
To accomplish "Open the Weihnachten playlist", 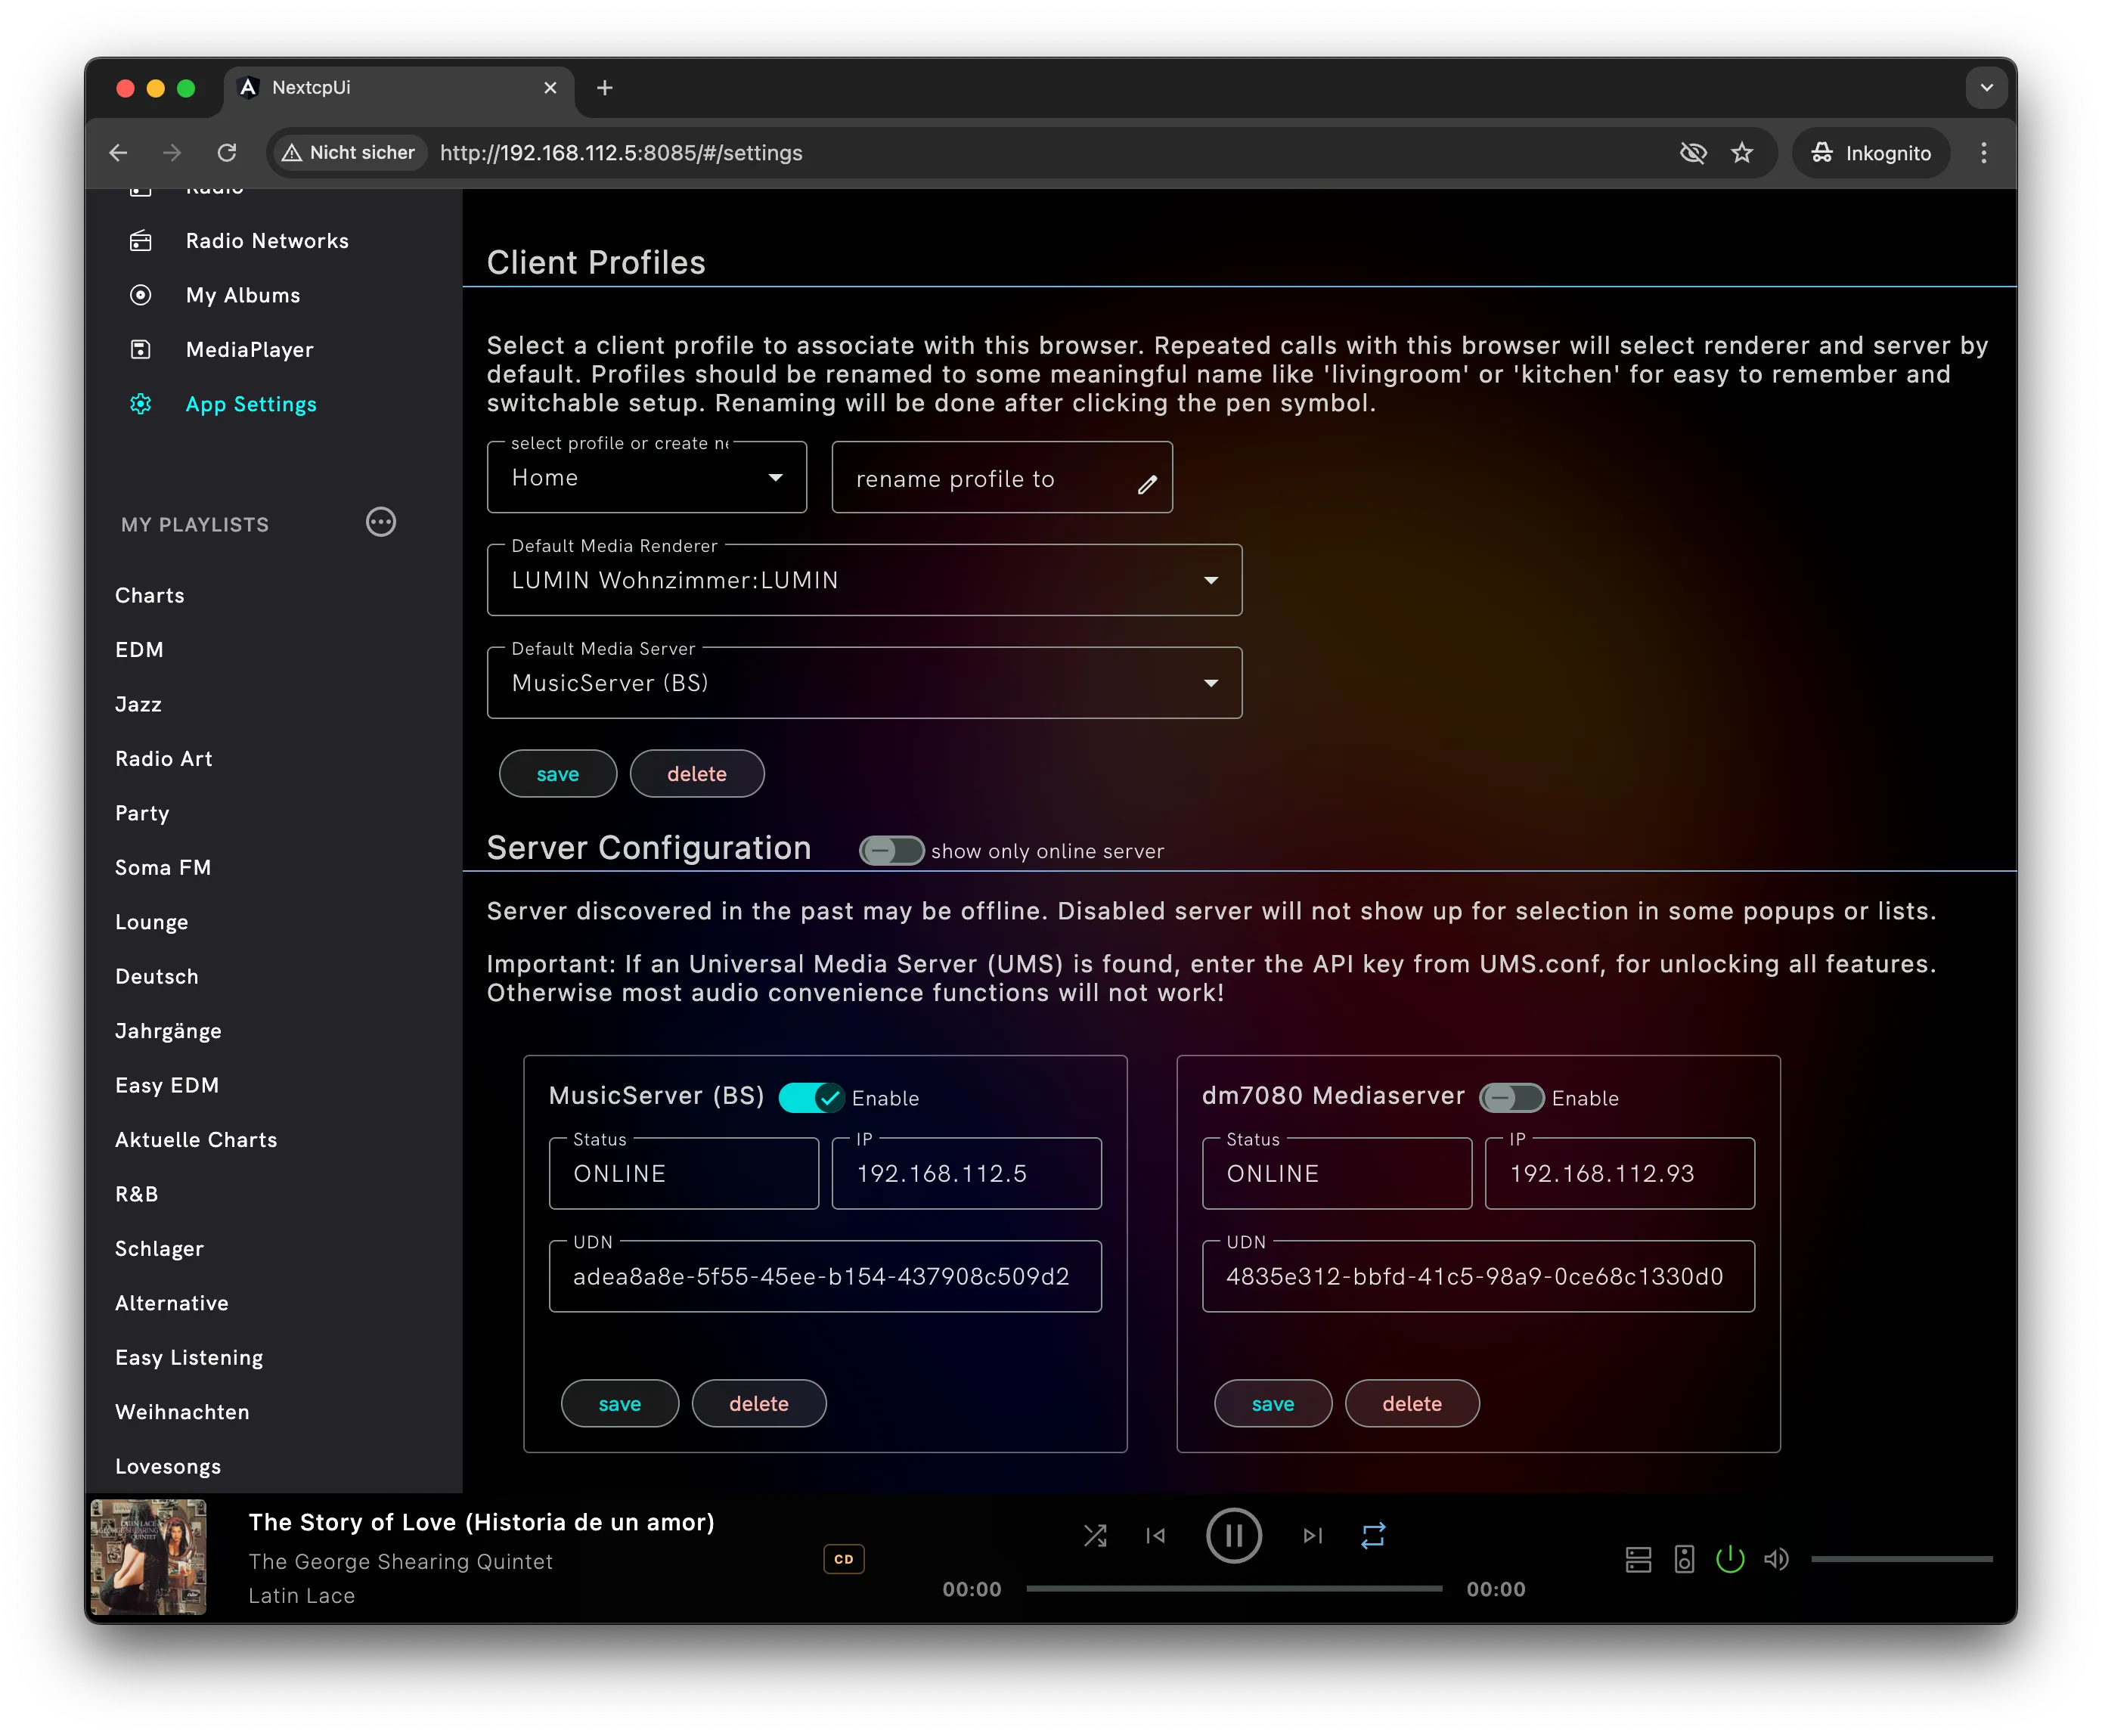I will [x=182, y=1413].
